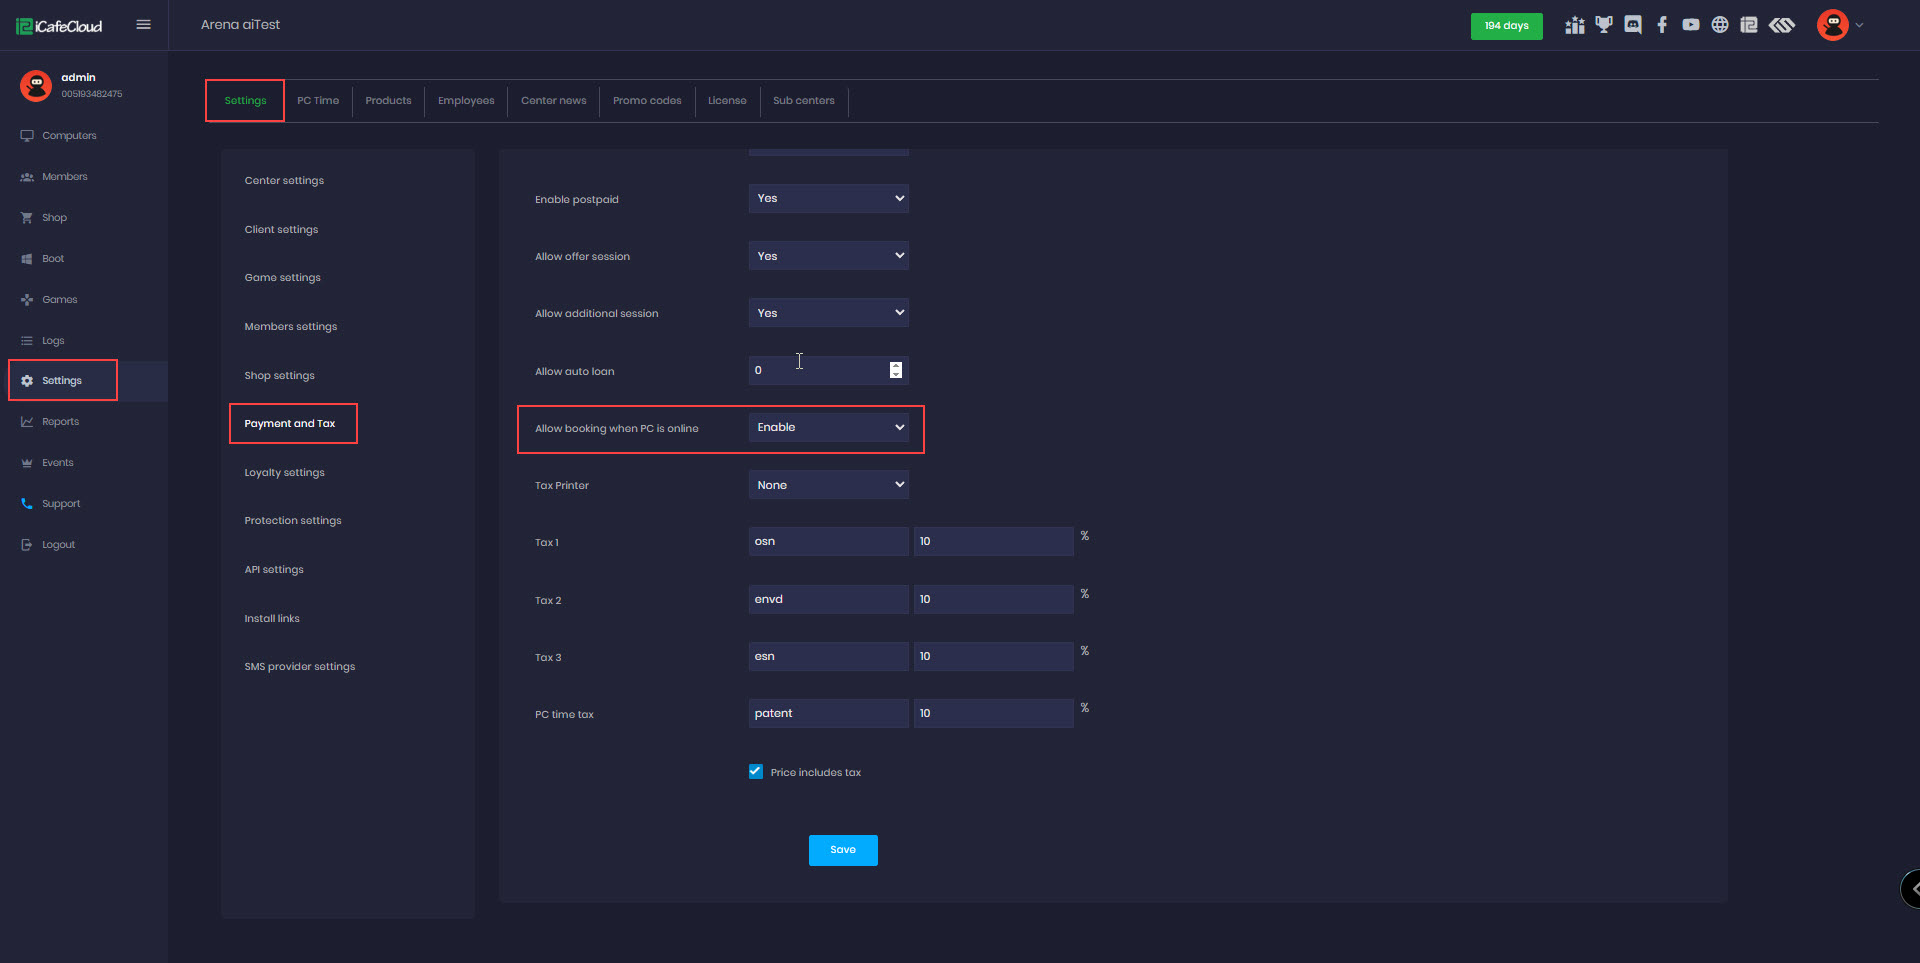This screenshot has height=963, width=1920.
Task: Click the Tax 1 name field
Action: tap(828, 541)
